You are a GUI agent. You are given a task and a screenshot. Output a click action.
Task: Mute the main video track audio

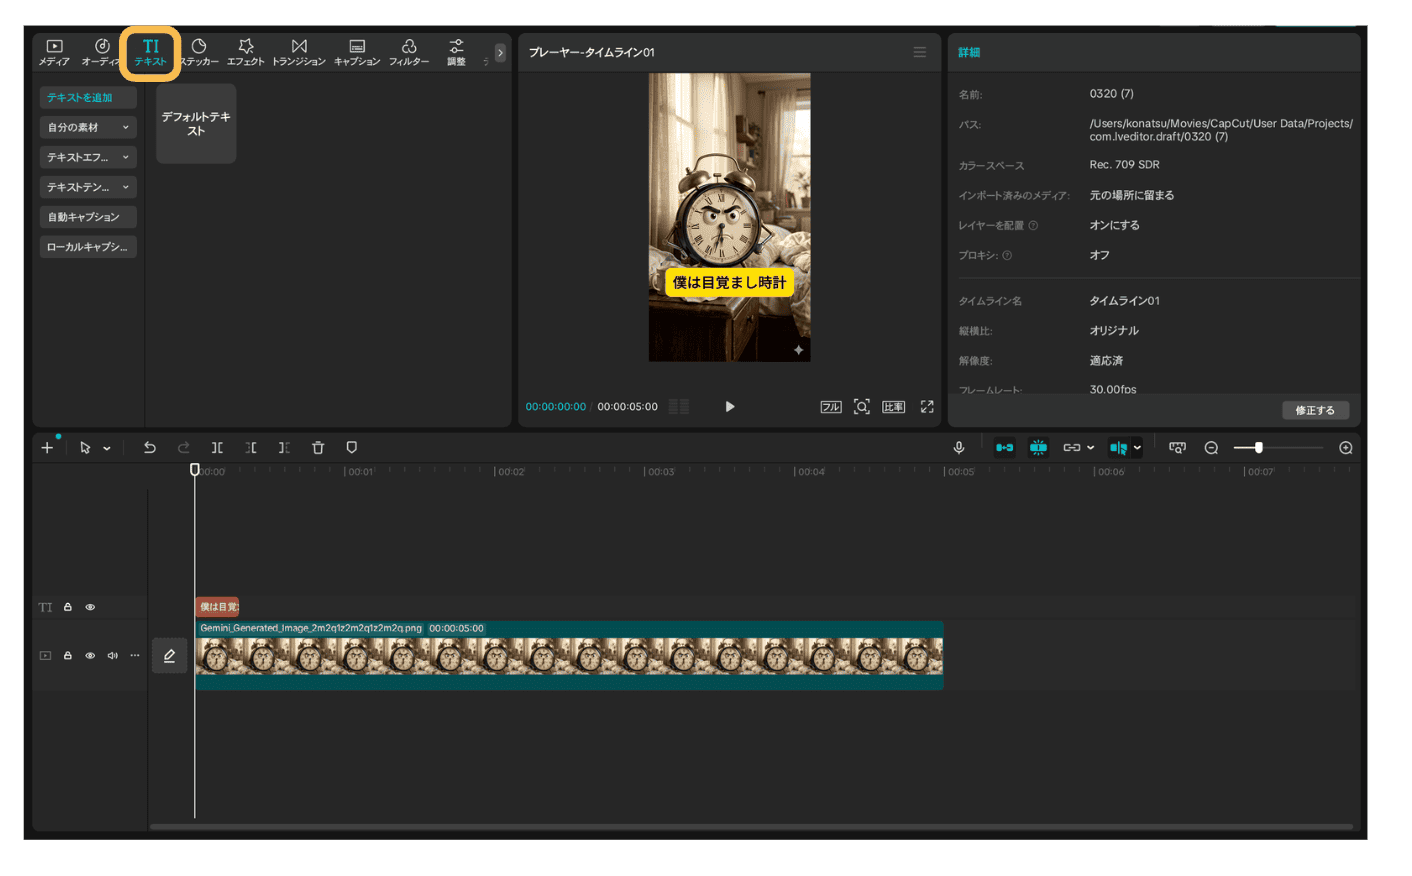(x=112, y=656)
